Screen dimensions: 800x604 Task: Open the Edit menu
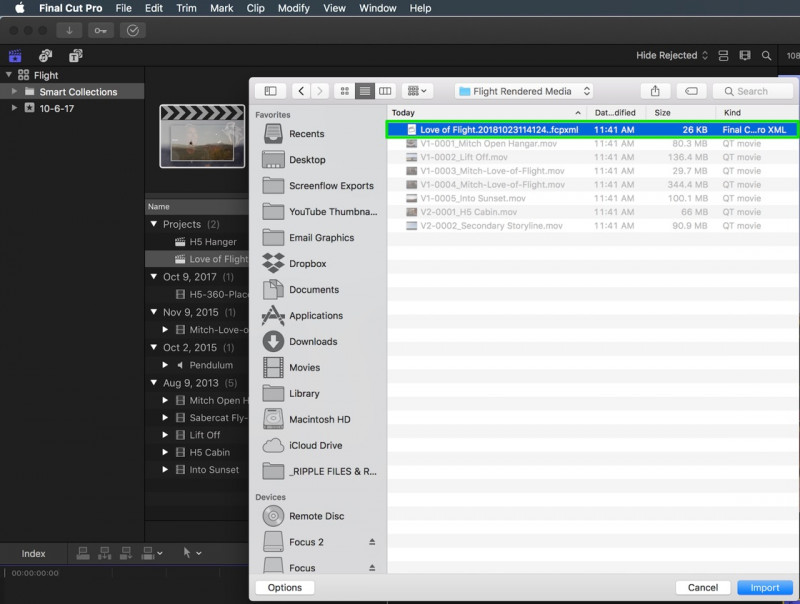click(154, 8)
